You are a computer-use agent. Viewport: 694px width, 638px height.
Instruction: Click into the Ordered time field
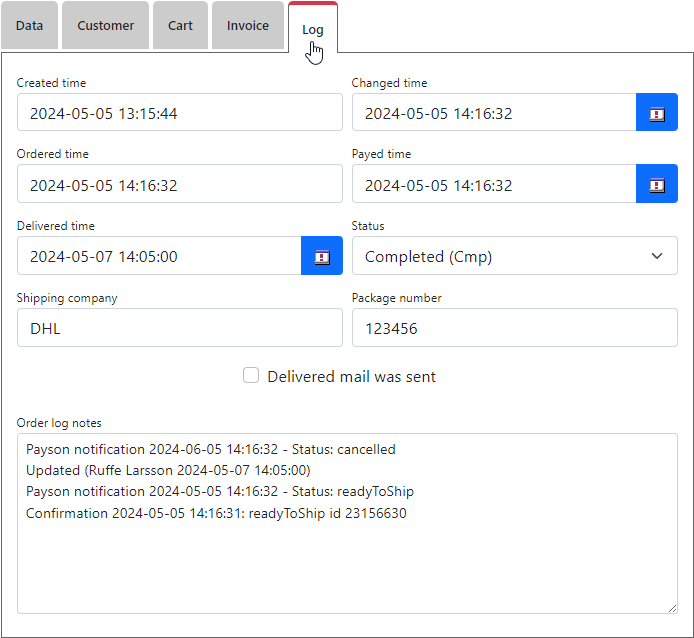(x=179, y=185)
